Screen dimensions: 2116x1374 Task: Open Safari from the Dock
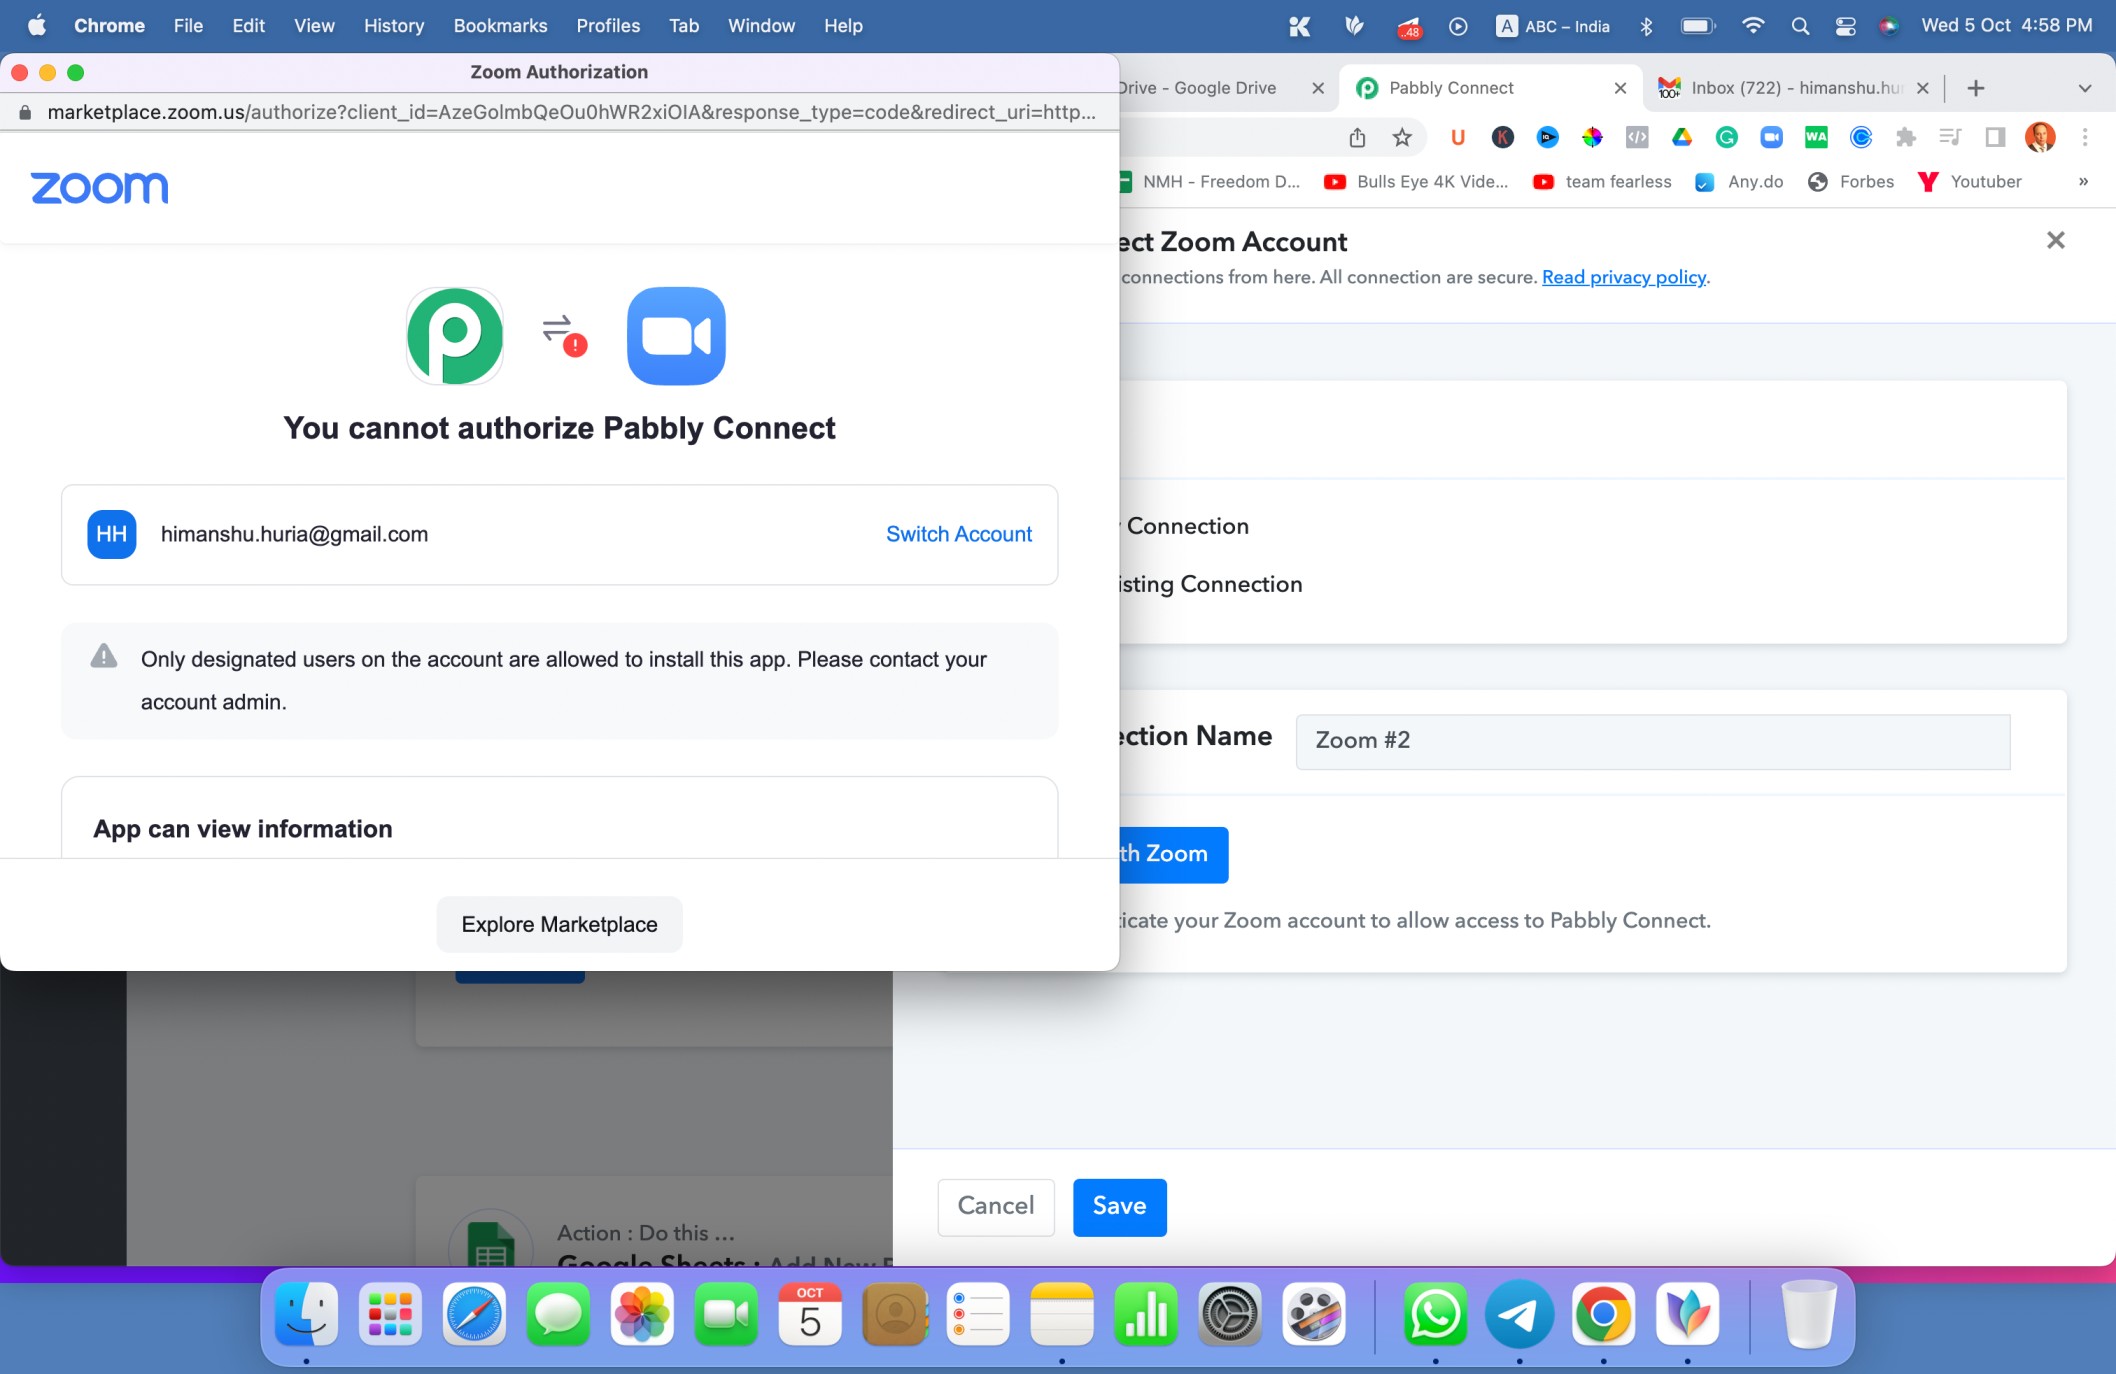474,1314
